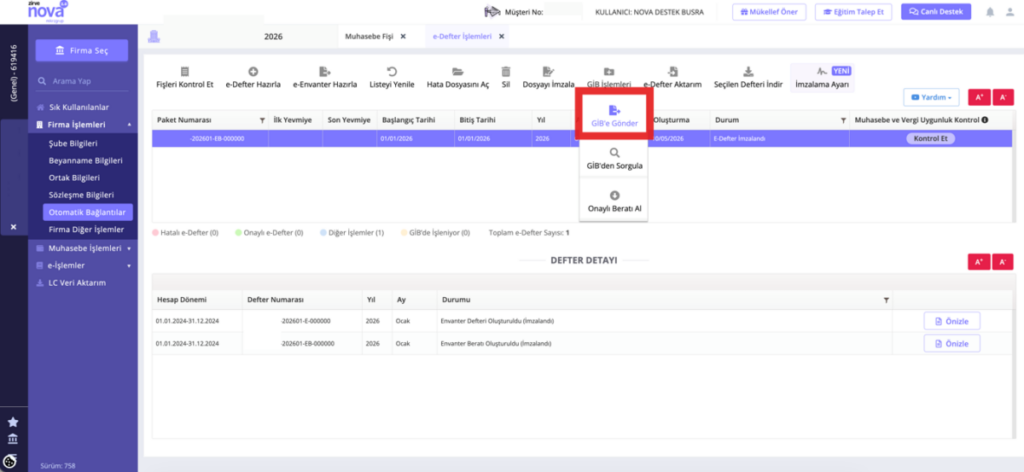Expand e-İşlemler sidebar section
The height and width of the screenshot is (472, 1024).
click(83, 266)
